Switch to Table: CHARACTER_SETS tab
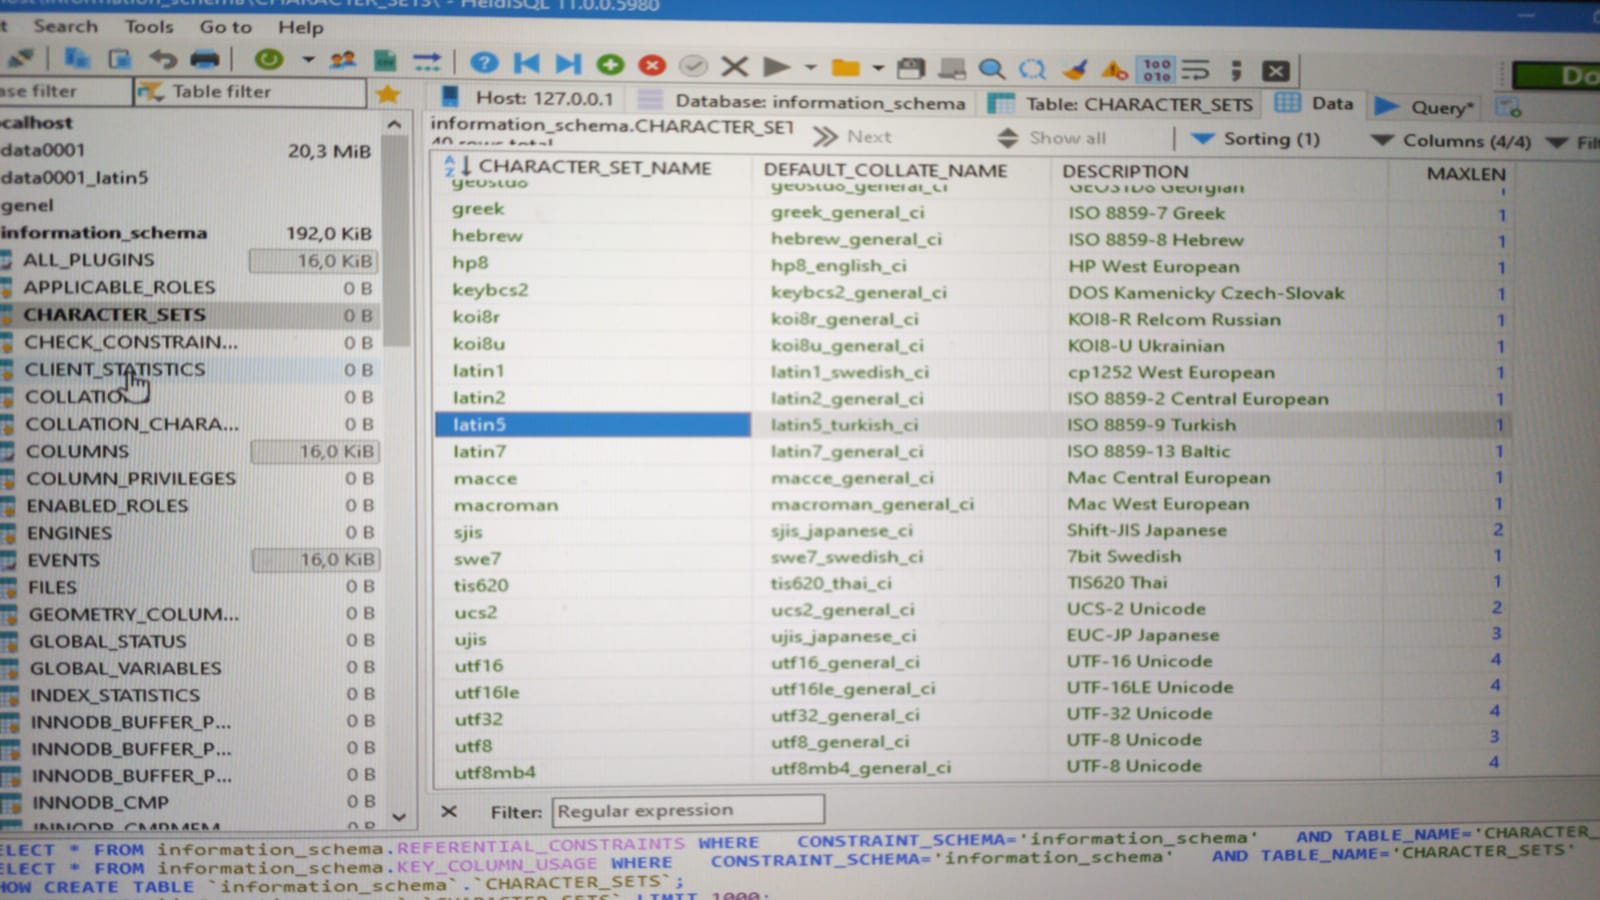This screenshot has width=1600, height=900. click(x=1121, y=104)
